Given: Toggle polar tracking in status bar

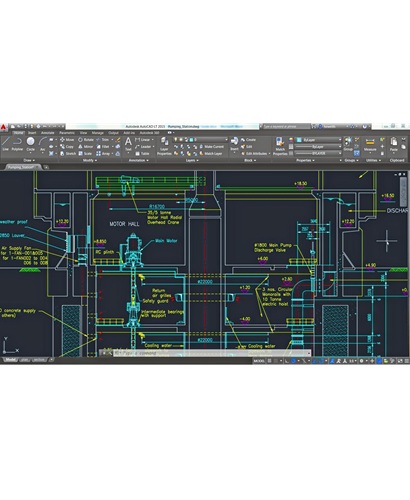Looking at the screenshot, I should (x=293, y=361).
